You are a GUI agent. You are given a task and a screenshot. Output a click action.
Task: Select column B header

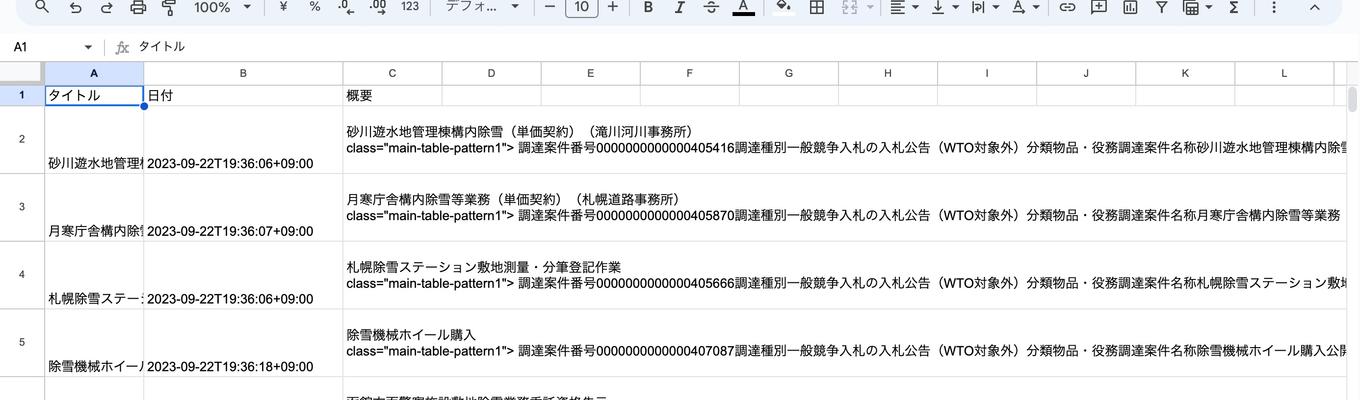click(x=243, y=73)
